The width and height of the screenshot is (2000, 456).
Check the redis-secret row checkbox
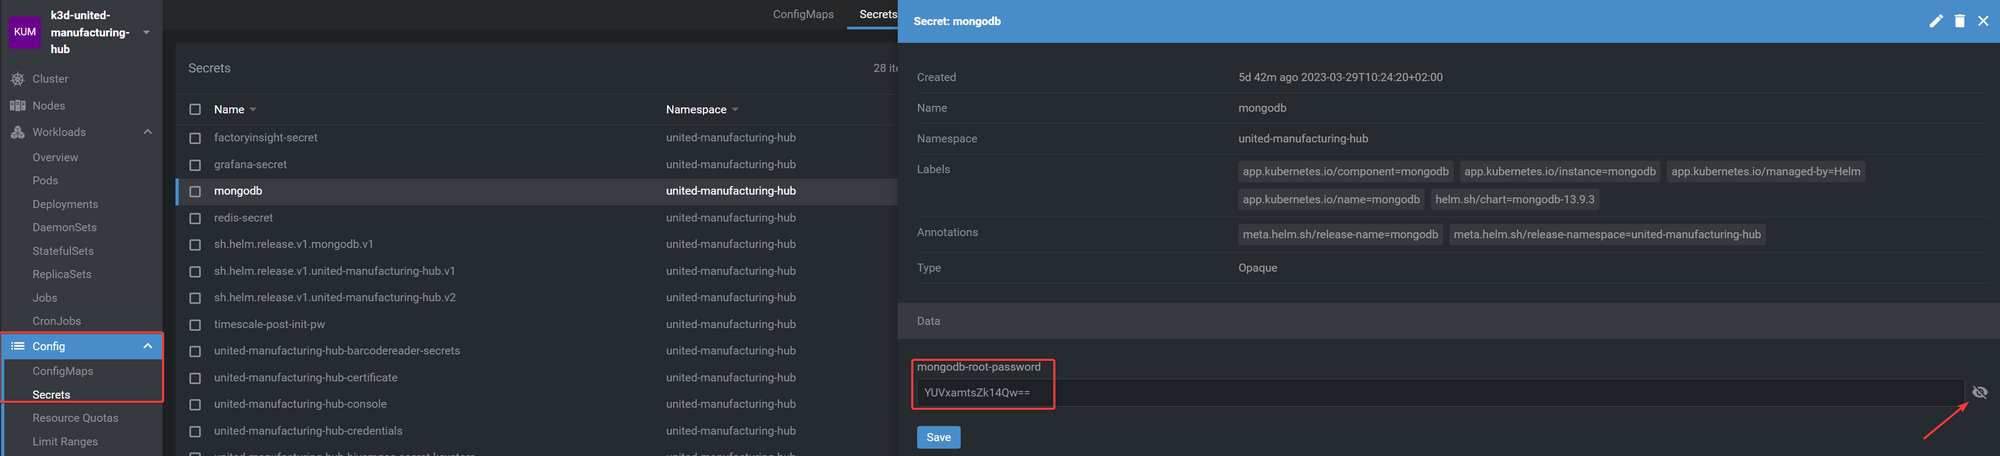[195, 218]
